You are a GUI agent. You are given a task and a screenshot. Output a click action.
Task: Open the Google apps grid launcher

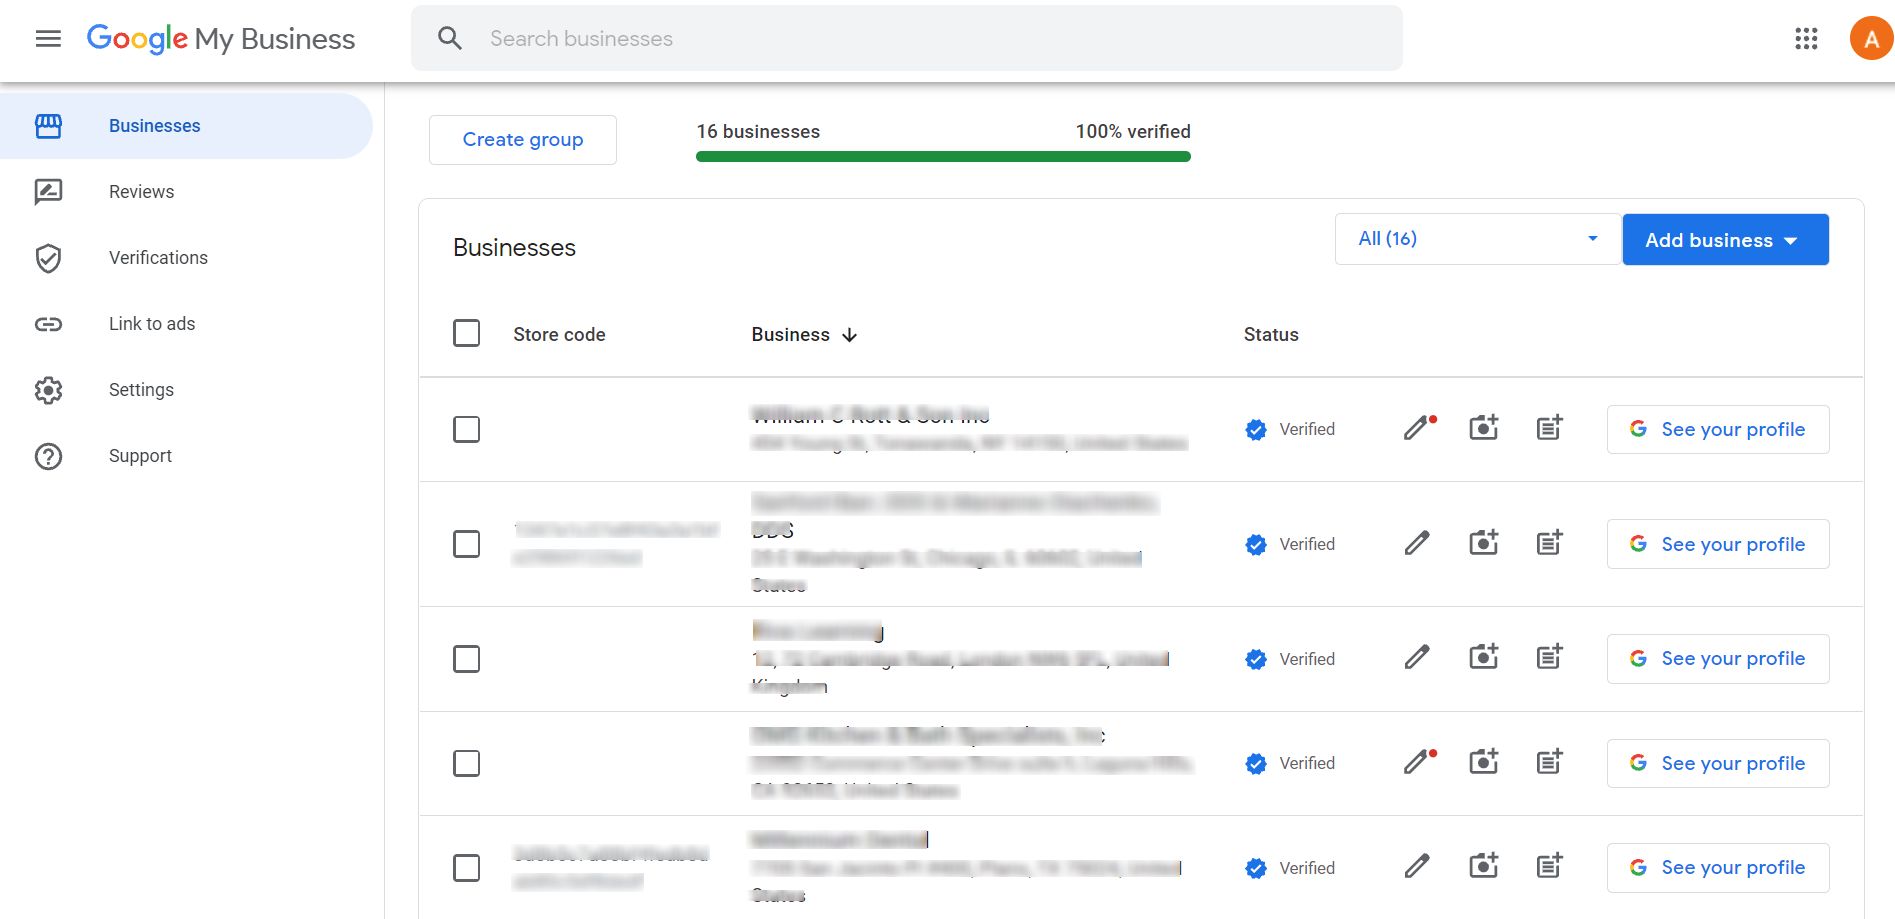coord(1805,38)
